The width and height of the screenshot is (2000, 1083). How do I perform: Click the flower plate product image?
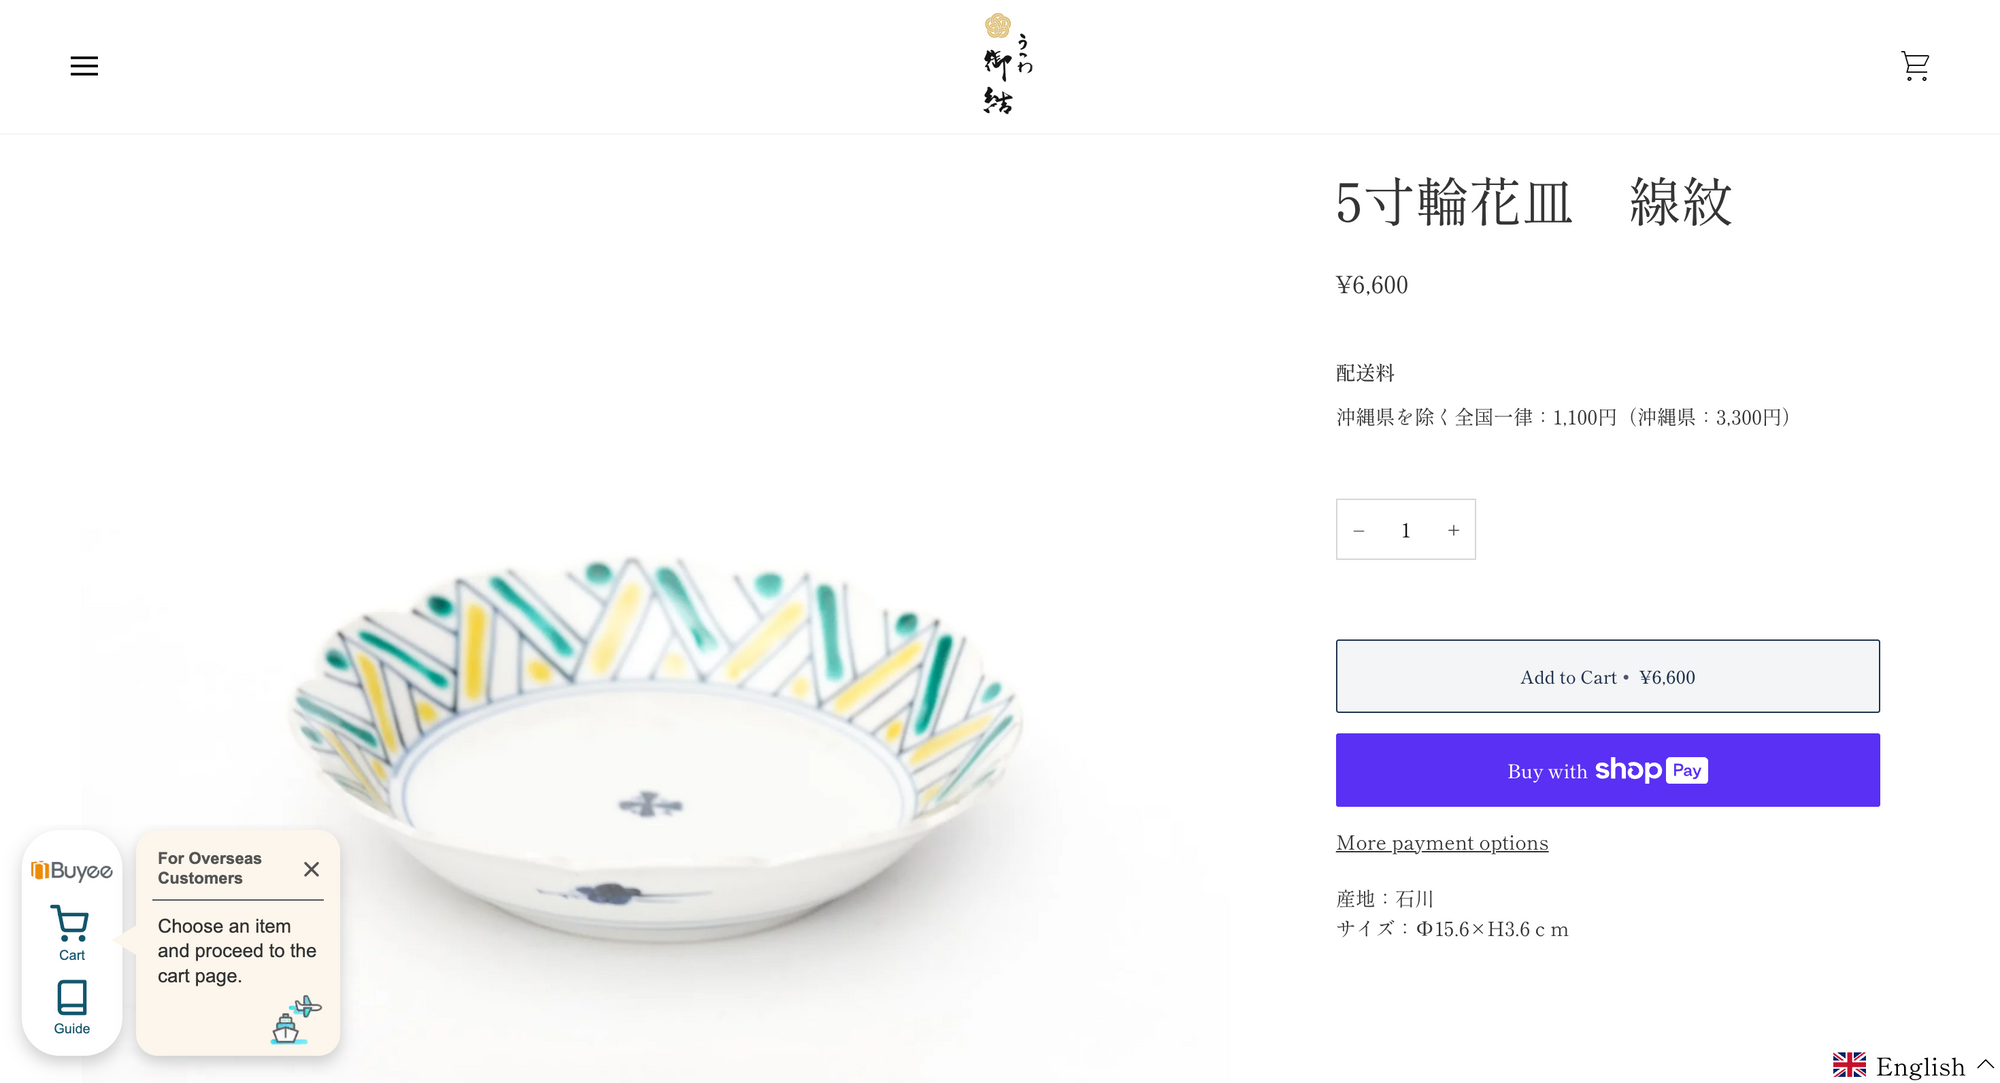point(655,740)
